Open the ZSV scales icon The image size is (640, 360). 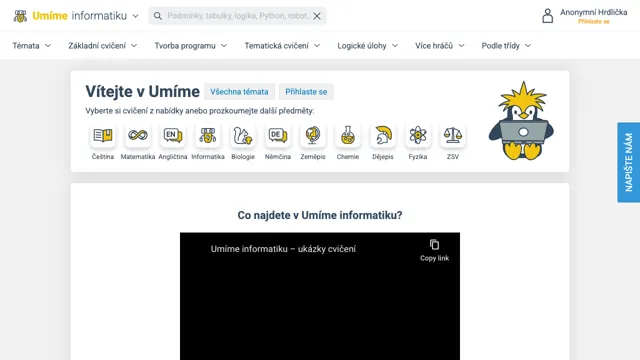[453, 135]
